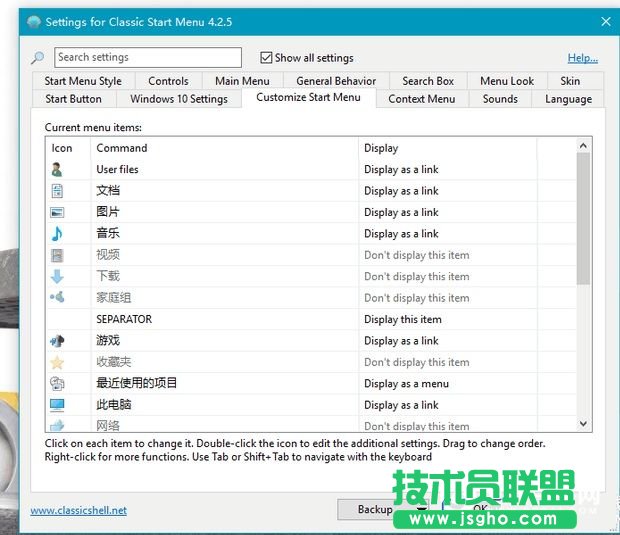Click the 此电脑 computer monitor icon
Screen dimensions: 620x535
pos(57,405)
